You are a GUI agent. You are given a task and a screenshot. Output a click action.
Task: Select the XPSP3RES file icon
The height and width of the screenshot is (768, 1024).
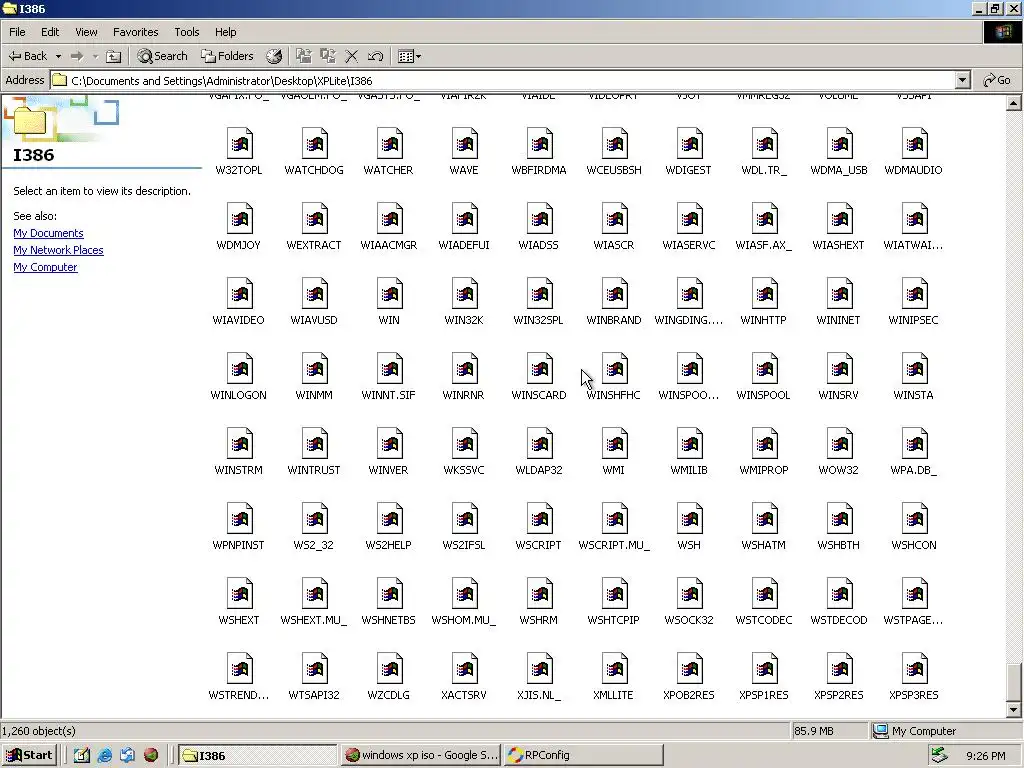(x=914, y=668)
